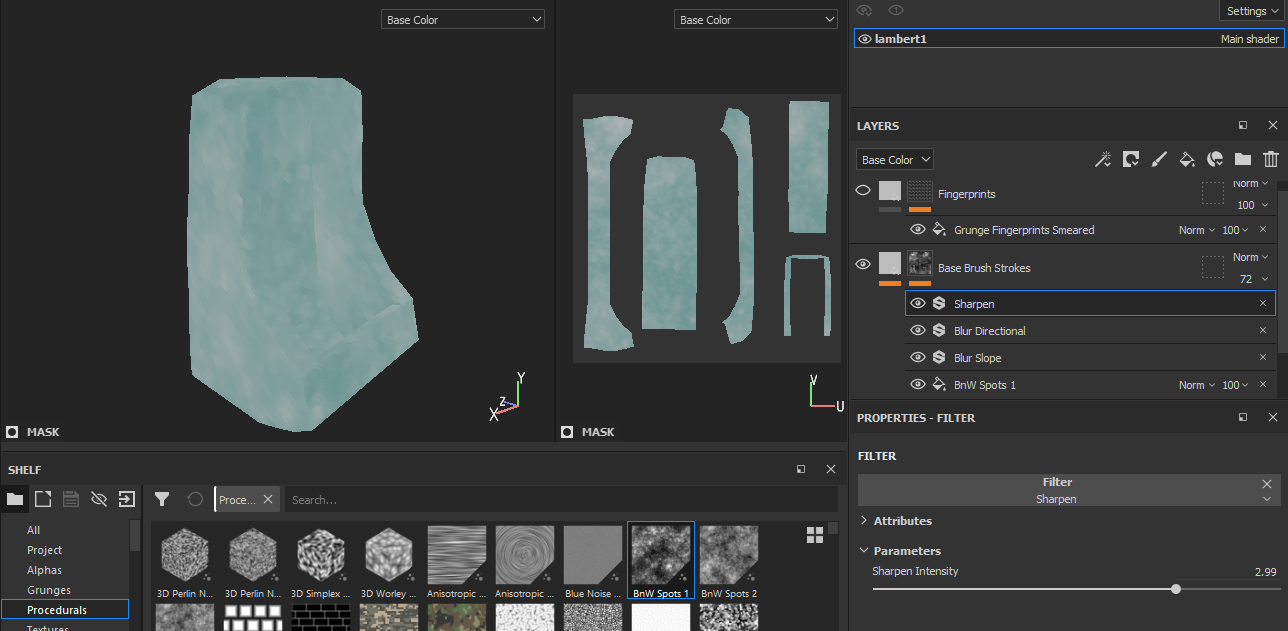Hide the Blur Directional effect

(x=918, y=330)
